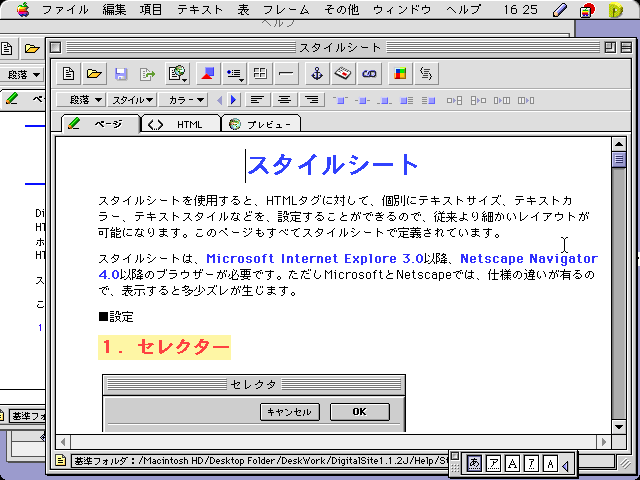Switch to the ページ tab
The height and width of the screenshot is (480, 640).
click(x=100, y=124)
